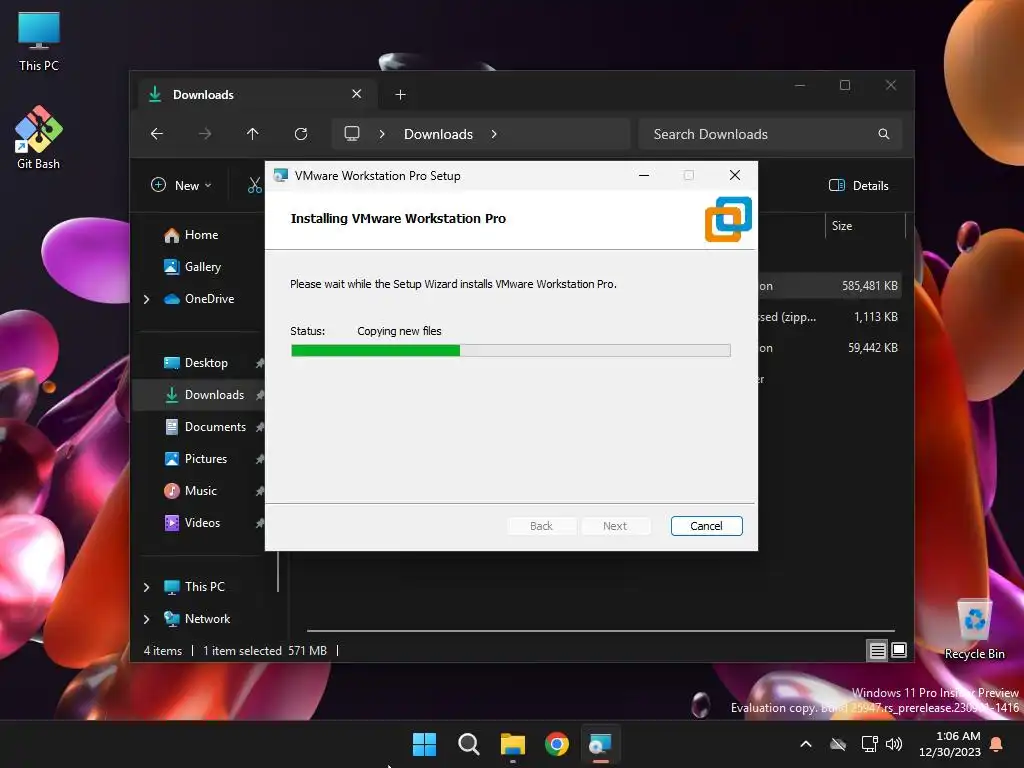This screenshot has height=768, width=1024.
Task: Select the 585,481 KB file row
Action: (830, 286)
